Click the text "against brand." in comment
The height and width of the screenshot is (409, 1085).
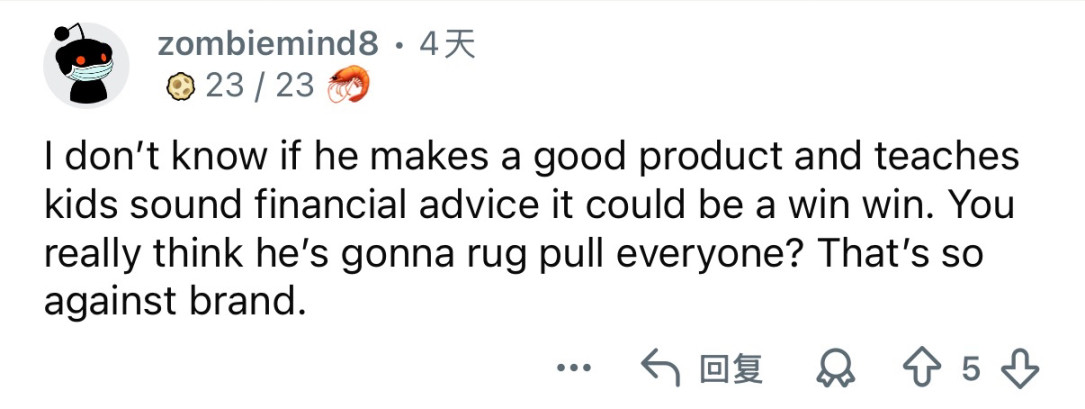click(172, 299)
